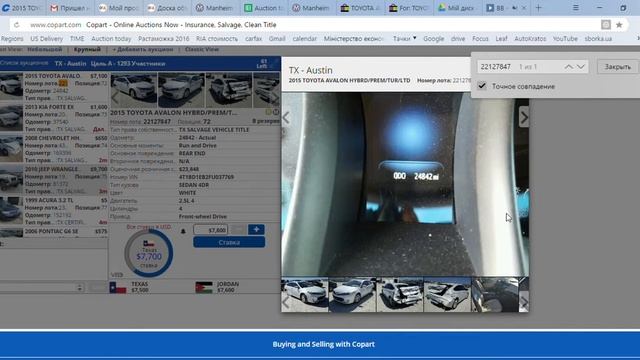Image resolution: width=640 pixels, height=360 pixels.
Task: Open US Delivery bookmark
Action: (x=47, y=39)
